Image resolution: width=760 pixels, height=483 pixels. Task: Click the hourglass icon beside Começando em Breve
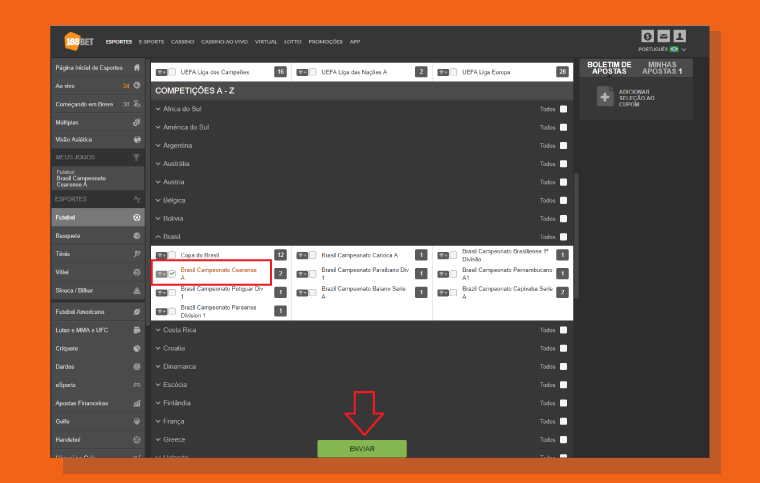pos(137,104)
